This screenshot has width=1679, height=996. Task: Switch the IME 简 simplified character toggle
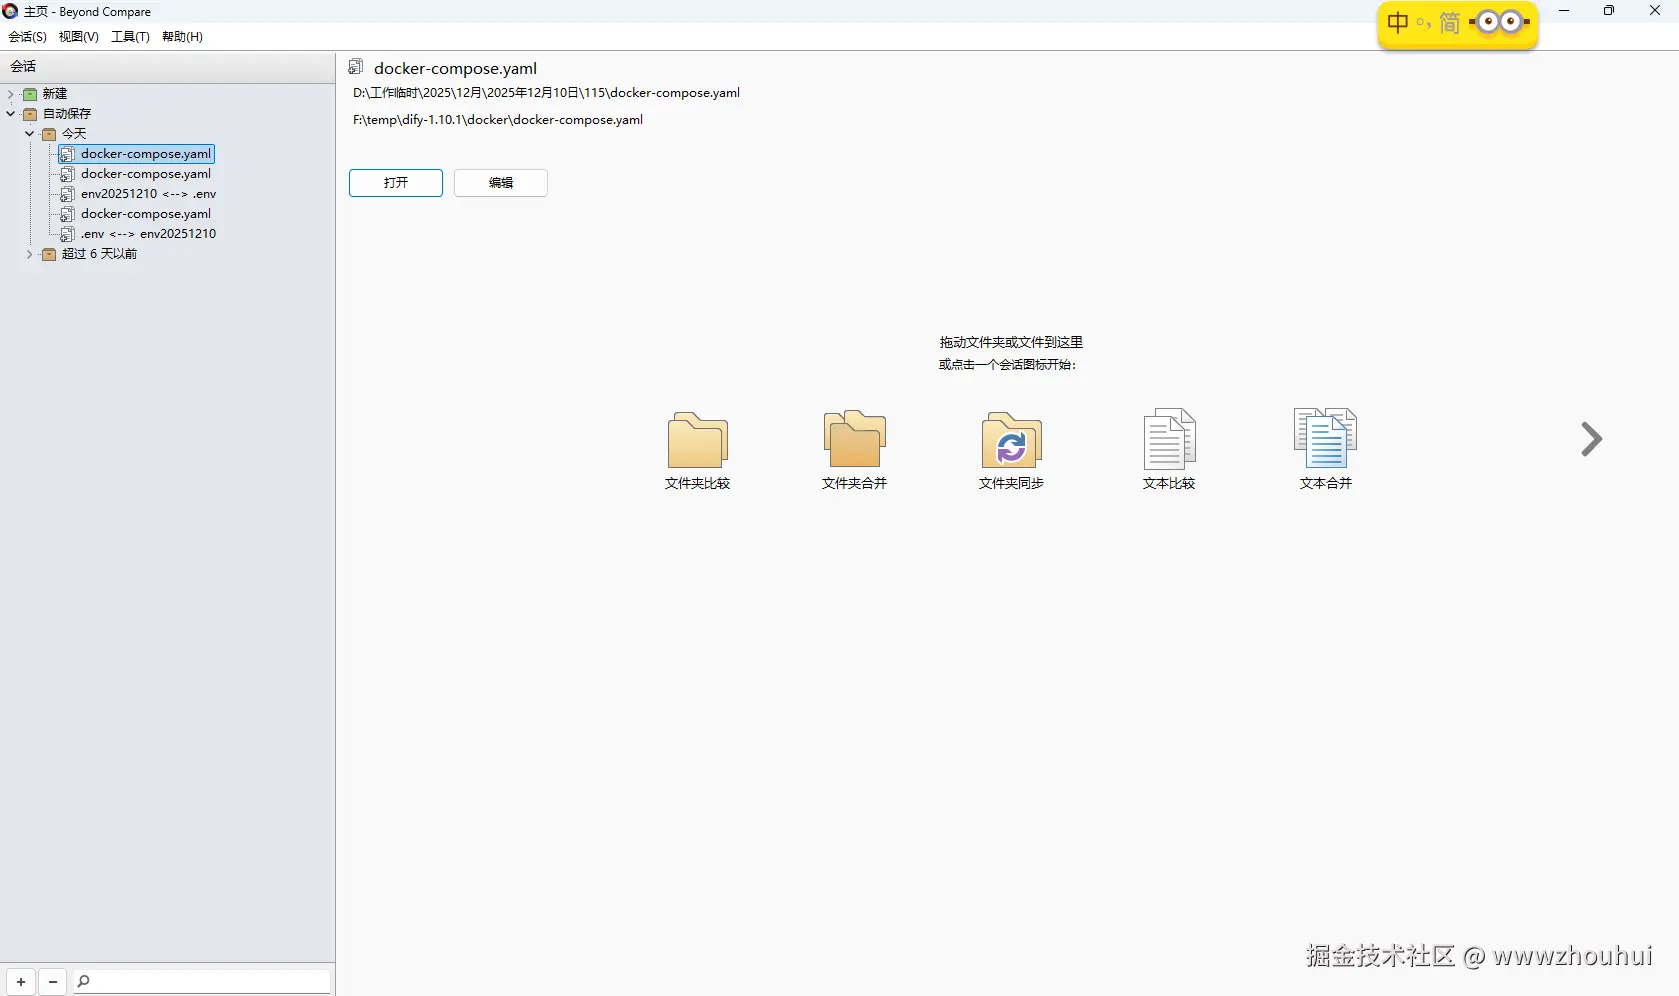pyautogui.click(x=1450, y=22)
